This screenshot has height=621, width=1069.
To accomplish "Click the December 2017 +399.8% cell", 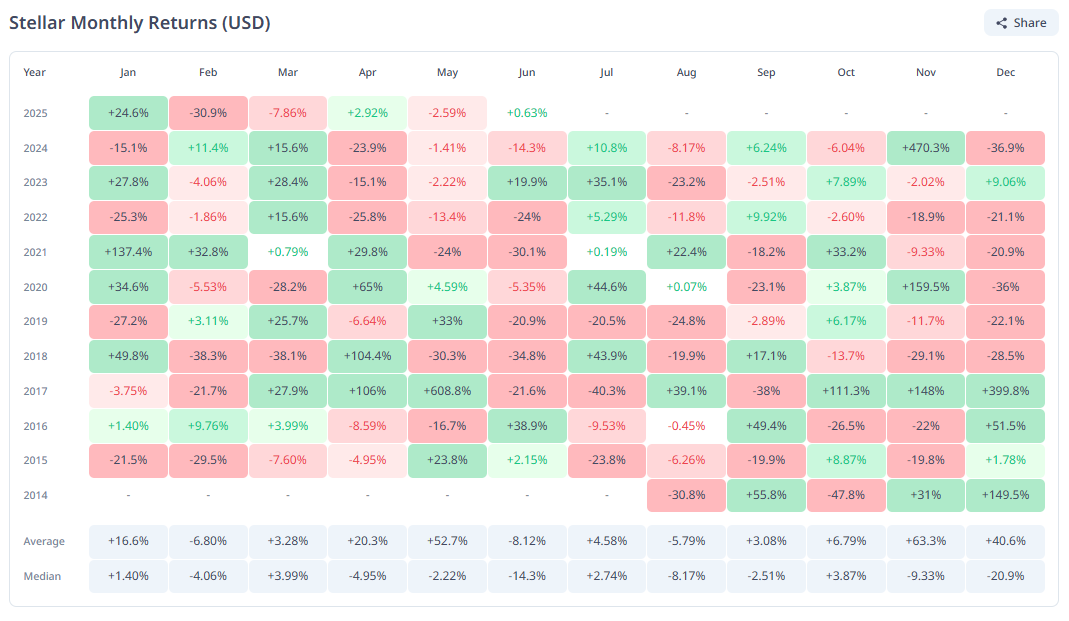I will pyautogui.click(x=1005, y=391).
